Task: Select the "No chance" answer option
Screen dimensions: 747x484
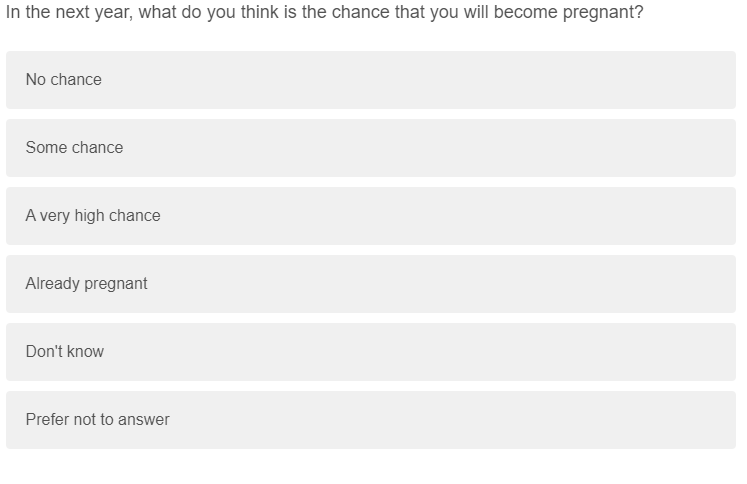Action: point(370,80)
